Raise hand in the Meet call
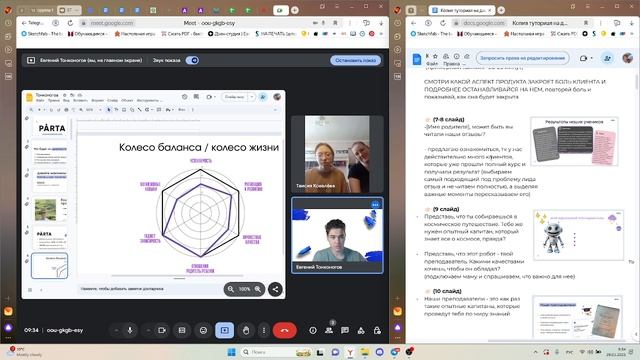This screenshot has width=640, height=360. pyautogui.click(x=246, y=330)
